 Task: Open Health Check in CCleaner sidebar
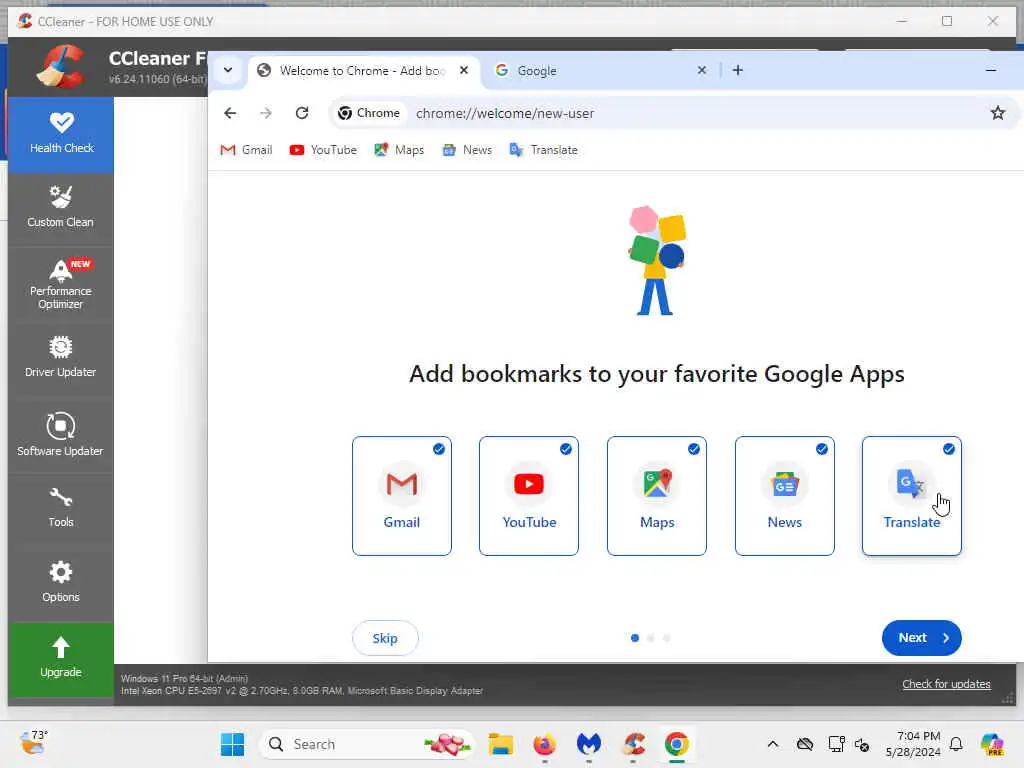[61, 135]
